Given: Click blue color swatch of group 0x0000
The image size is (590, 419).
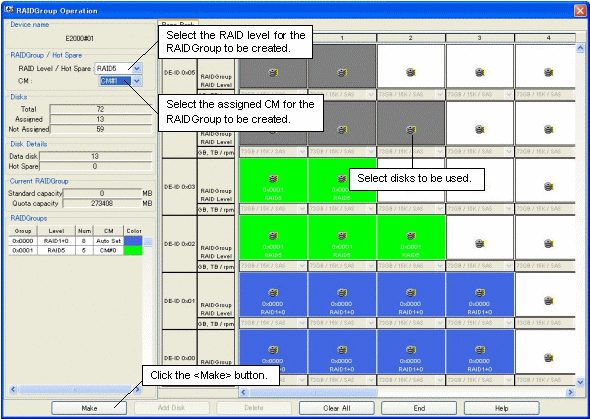Looking at the screenshot, I should 133,241.
